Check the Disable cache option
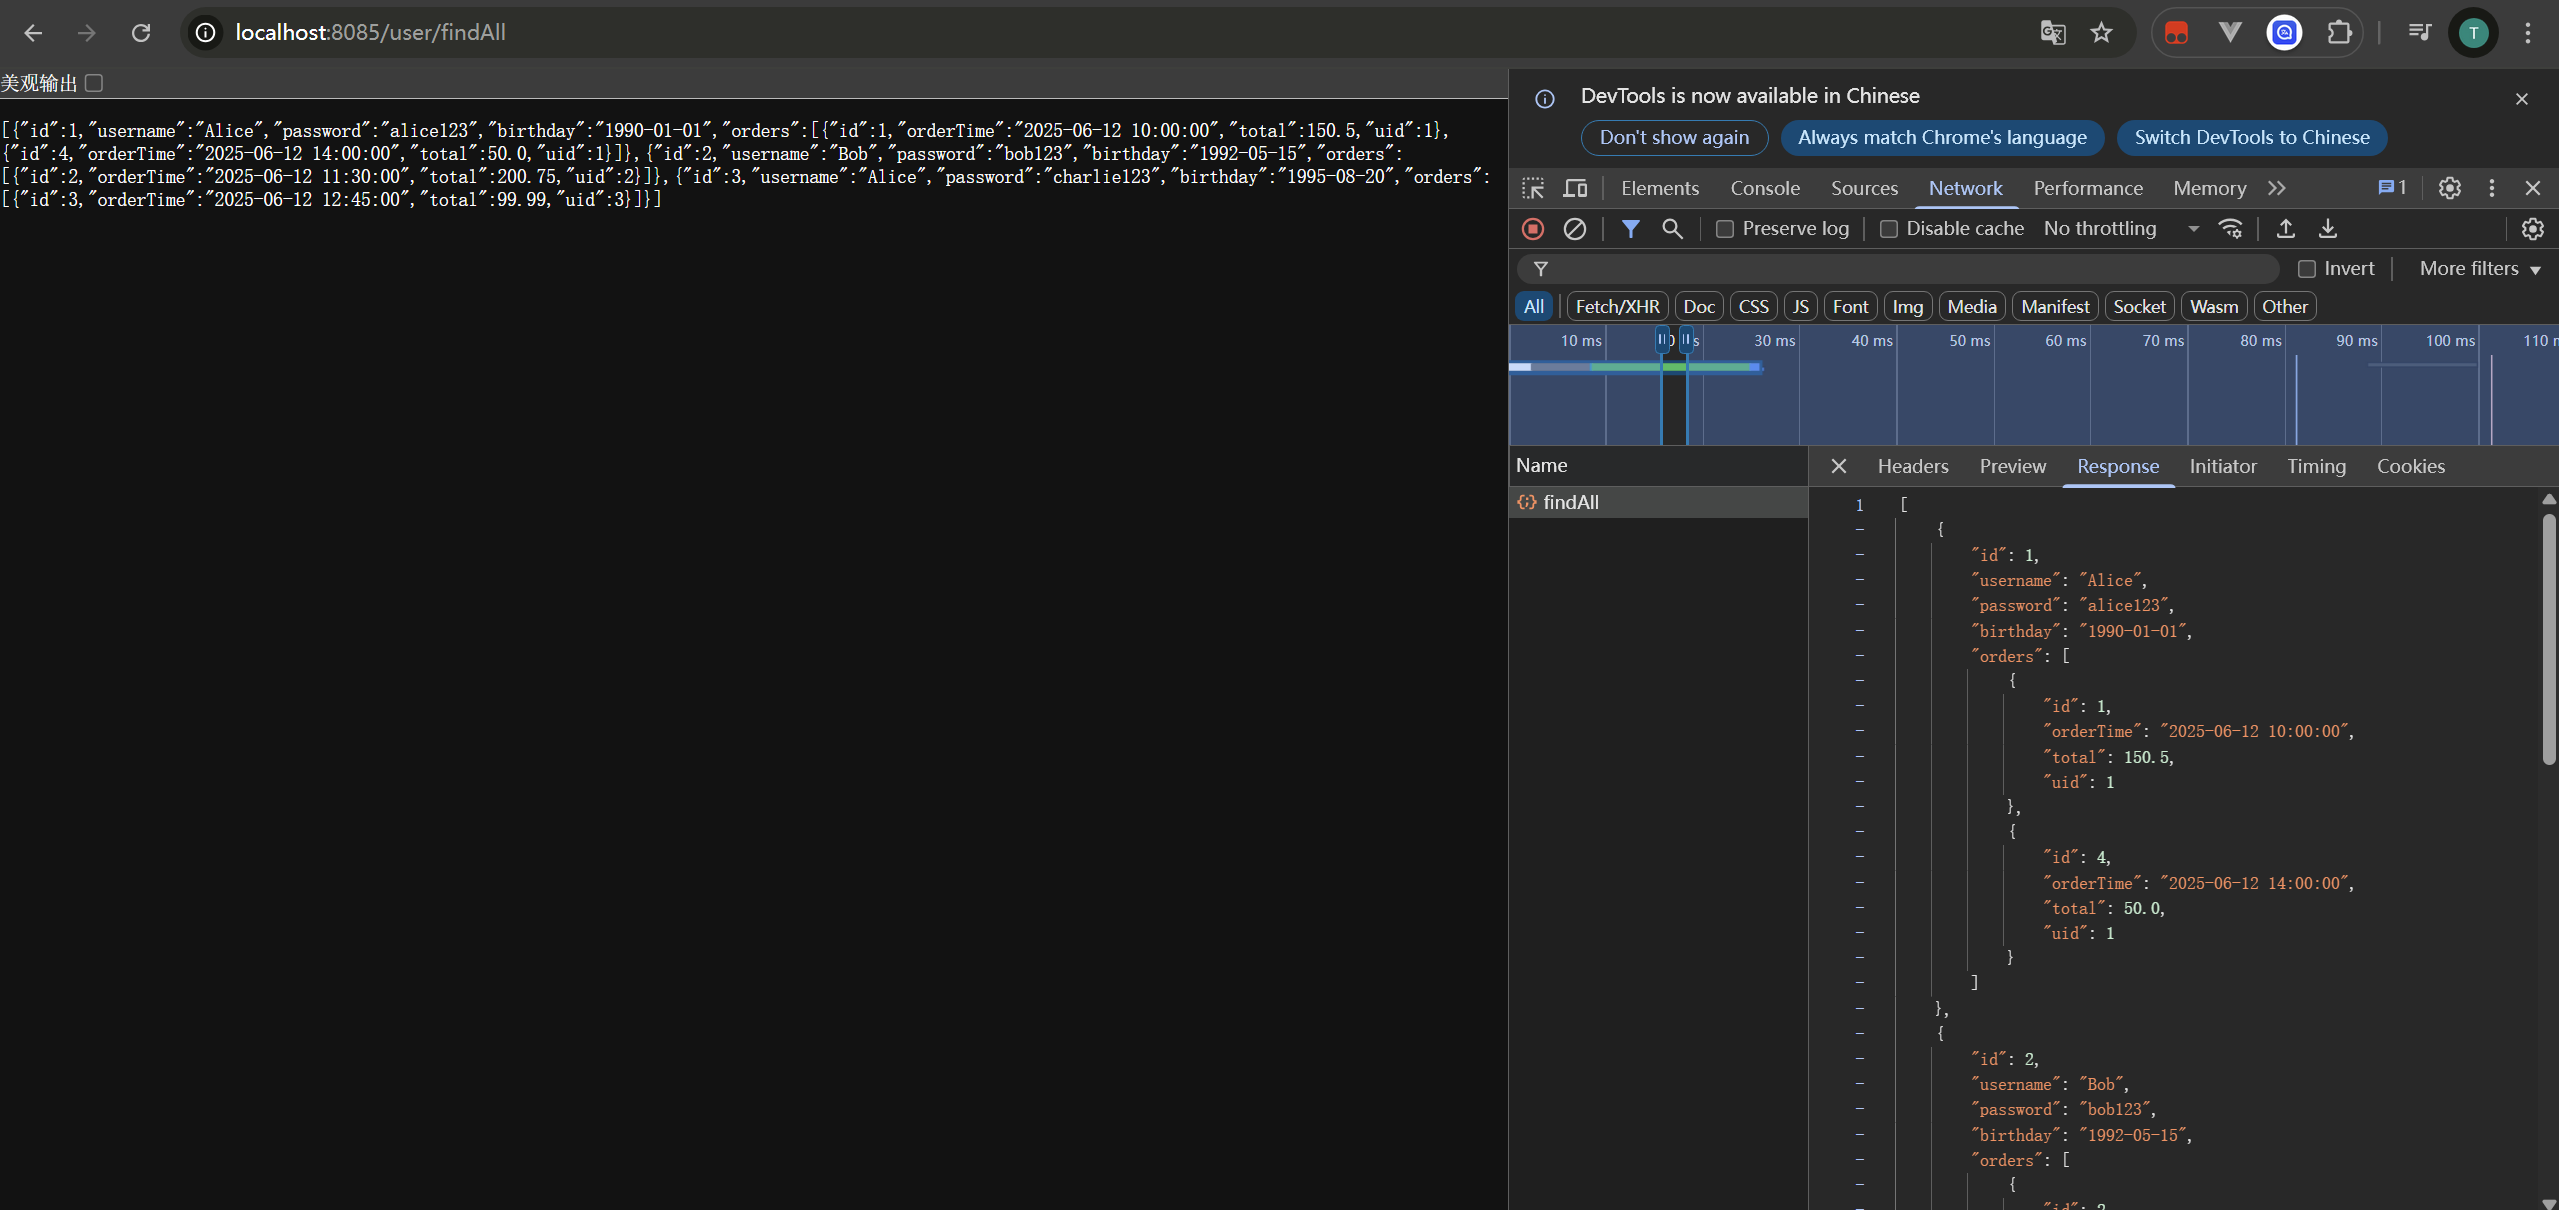The height and width of the screenshot is (1210, 2559). pos(1889,229)
